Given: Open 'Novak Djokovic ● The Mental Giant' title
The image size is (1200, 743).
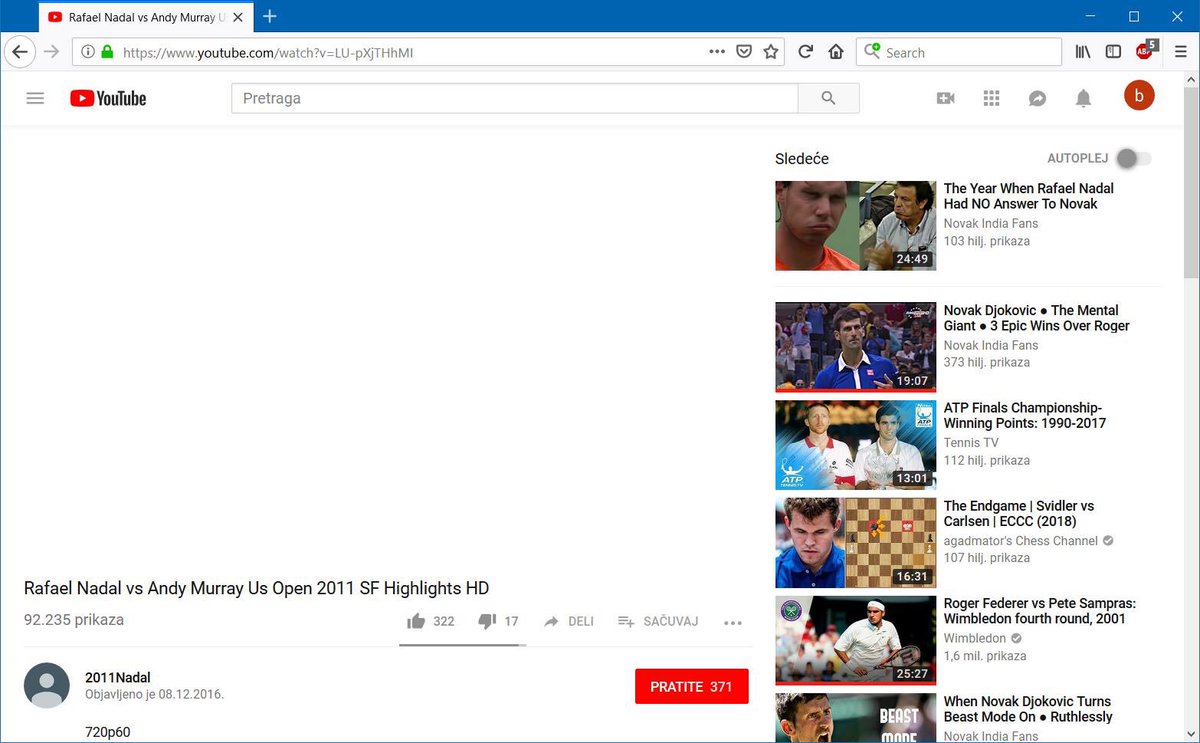Looking at the screenshot, I should 1037,318.
